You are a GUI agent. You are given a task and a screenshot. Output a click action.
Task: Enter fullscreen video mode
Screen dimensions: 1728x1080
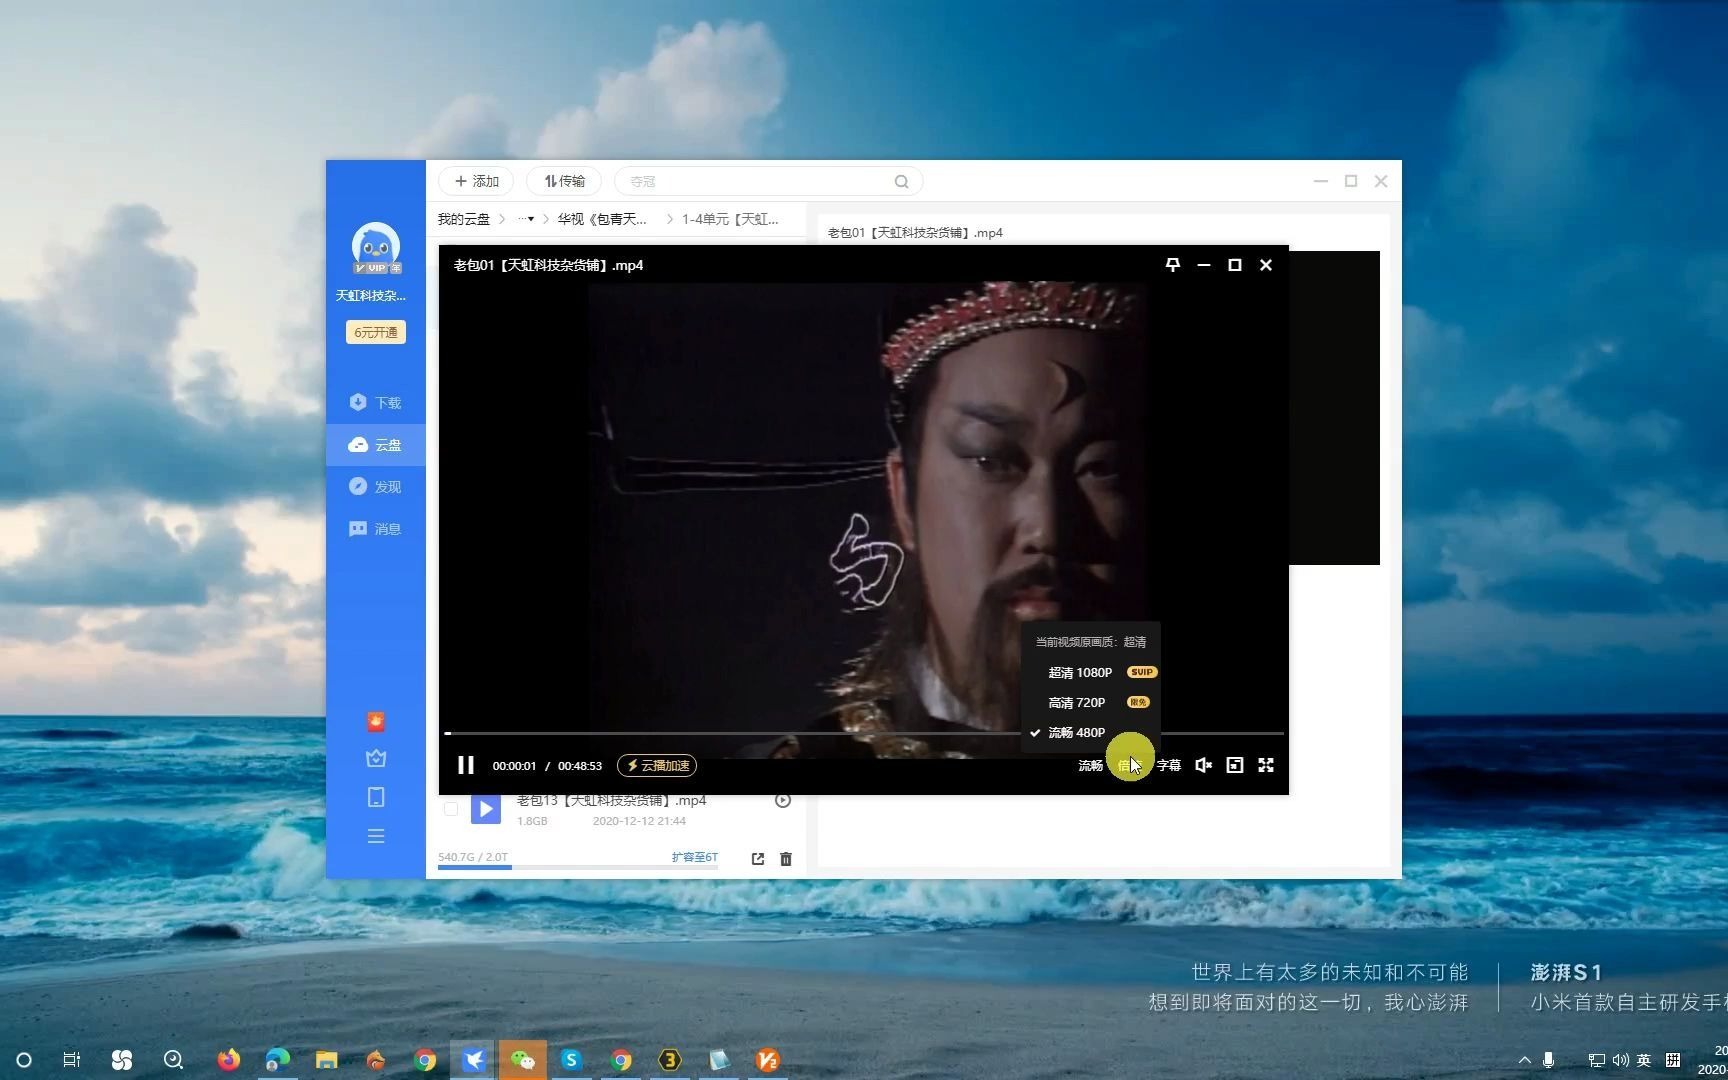pyautogui.click(x=1266, y=765)
